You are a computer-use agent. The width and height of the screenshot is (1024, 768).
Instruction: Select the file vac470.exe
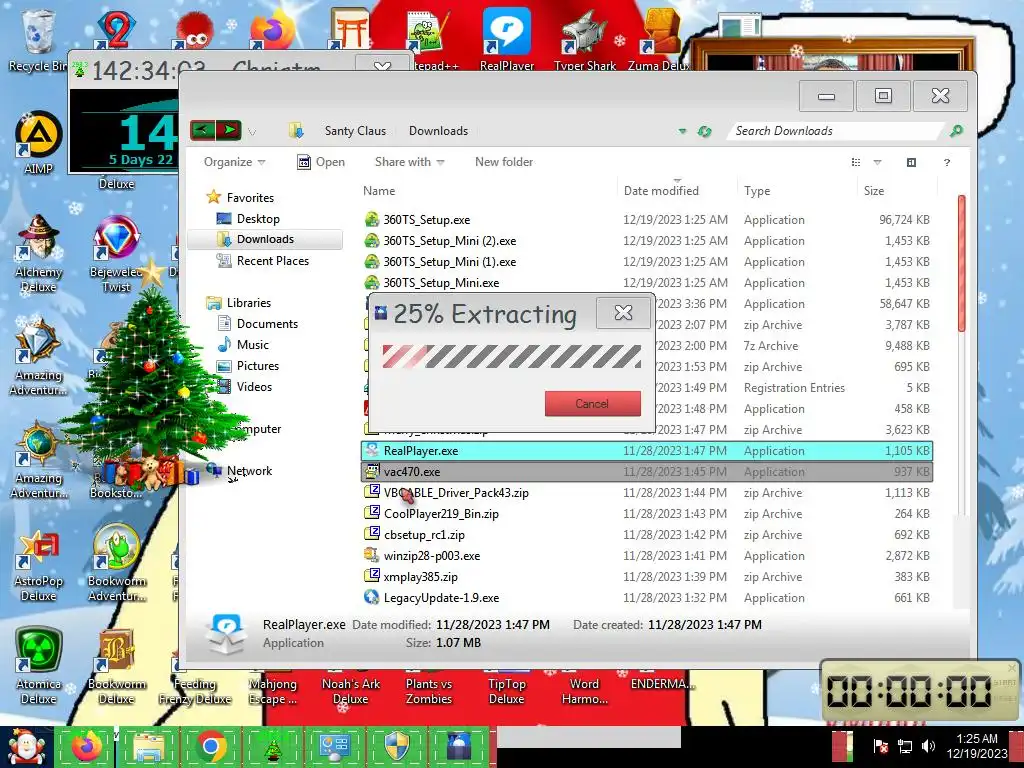[x=647, y=472]
